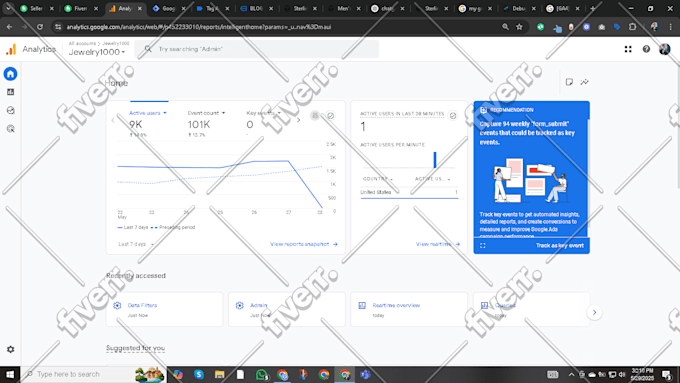Expand the Active users metric dropdown

[x=148, y=113]
